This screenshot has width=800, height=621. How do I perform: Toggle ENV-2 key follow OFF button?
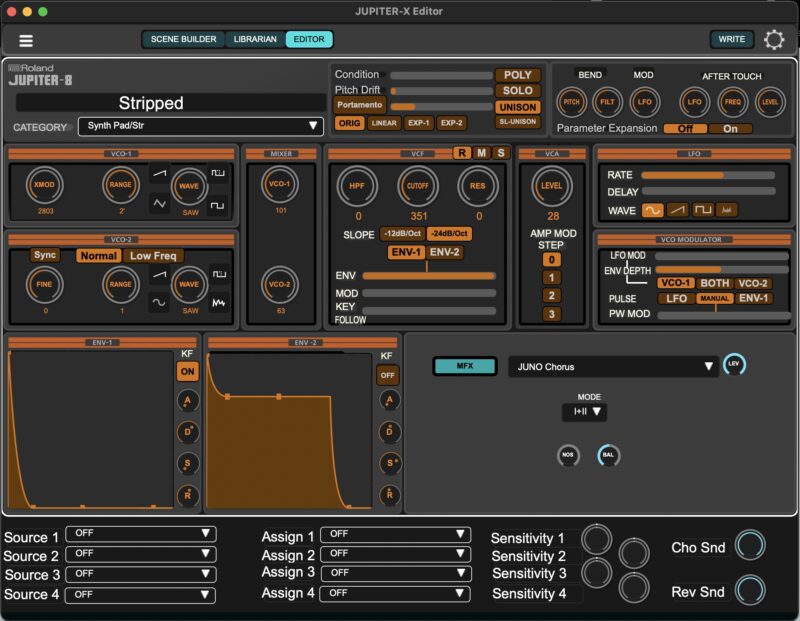point(387,375)
